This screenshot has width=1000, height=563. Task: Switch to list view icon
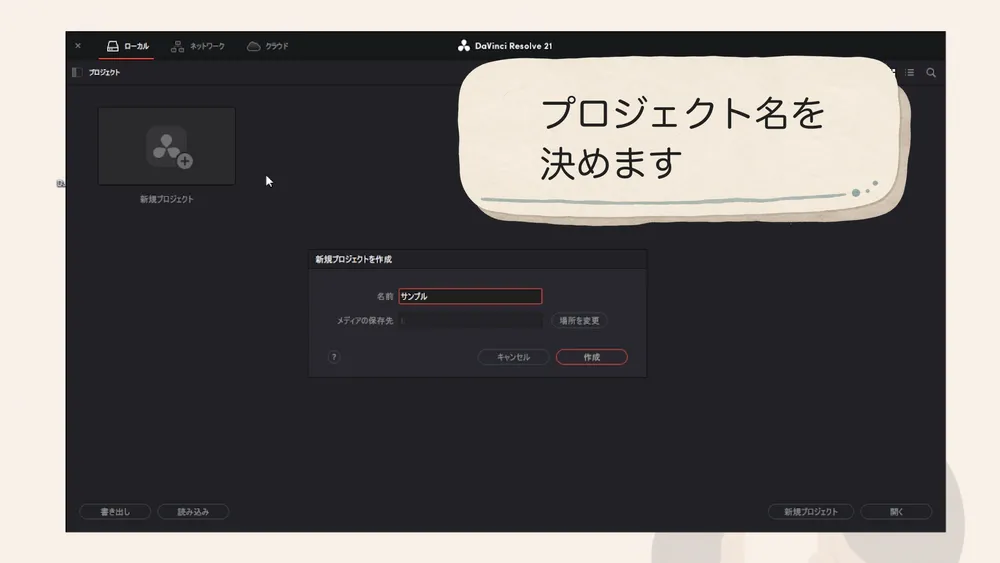coord(910,73)
